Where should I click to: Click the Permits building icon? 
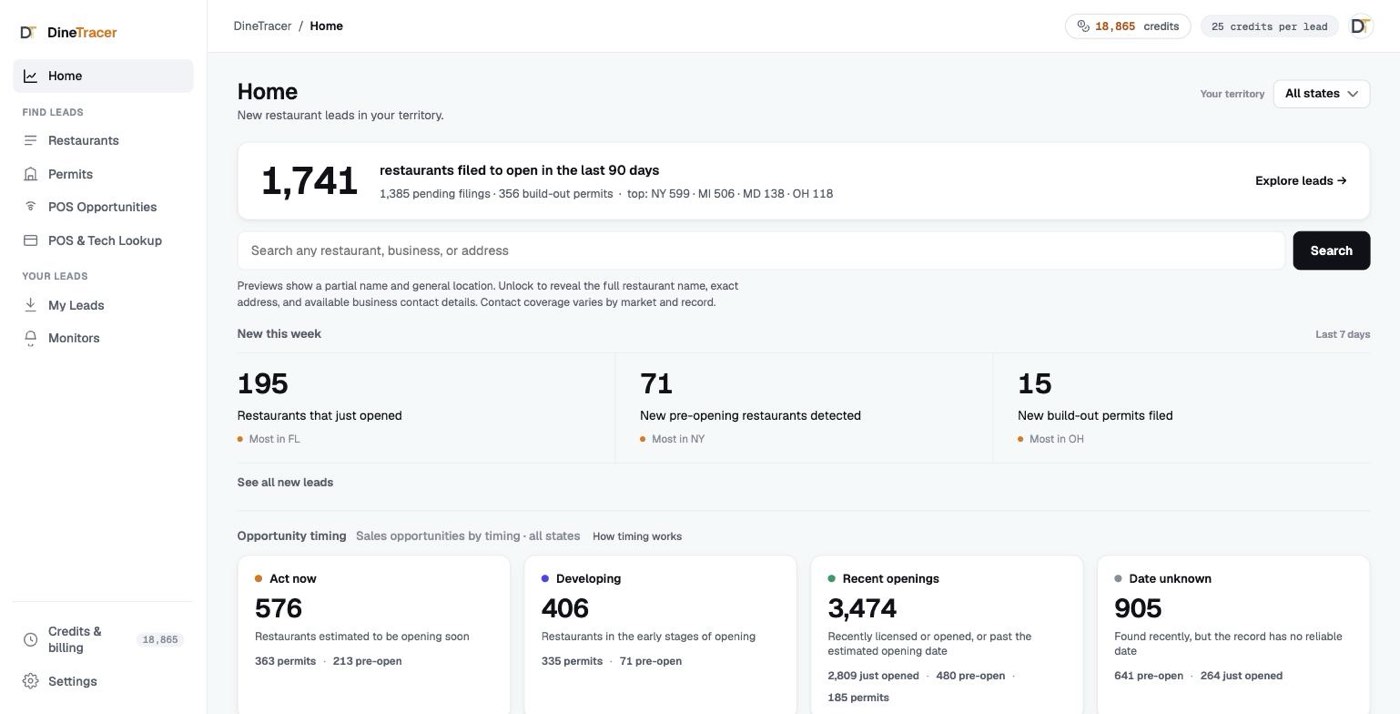(x=30, y=174)
